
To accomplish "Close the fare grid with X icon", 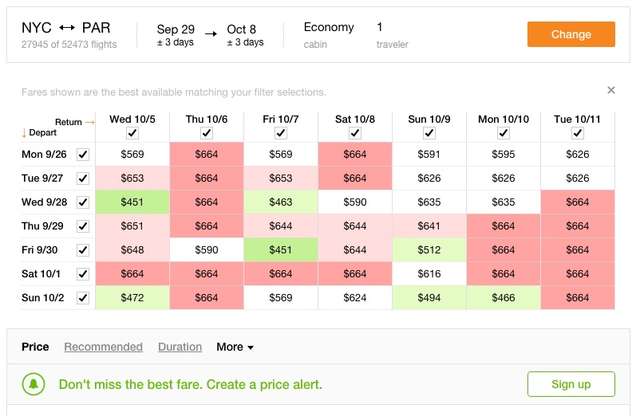I will pos(611,90).
